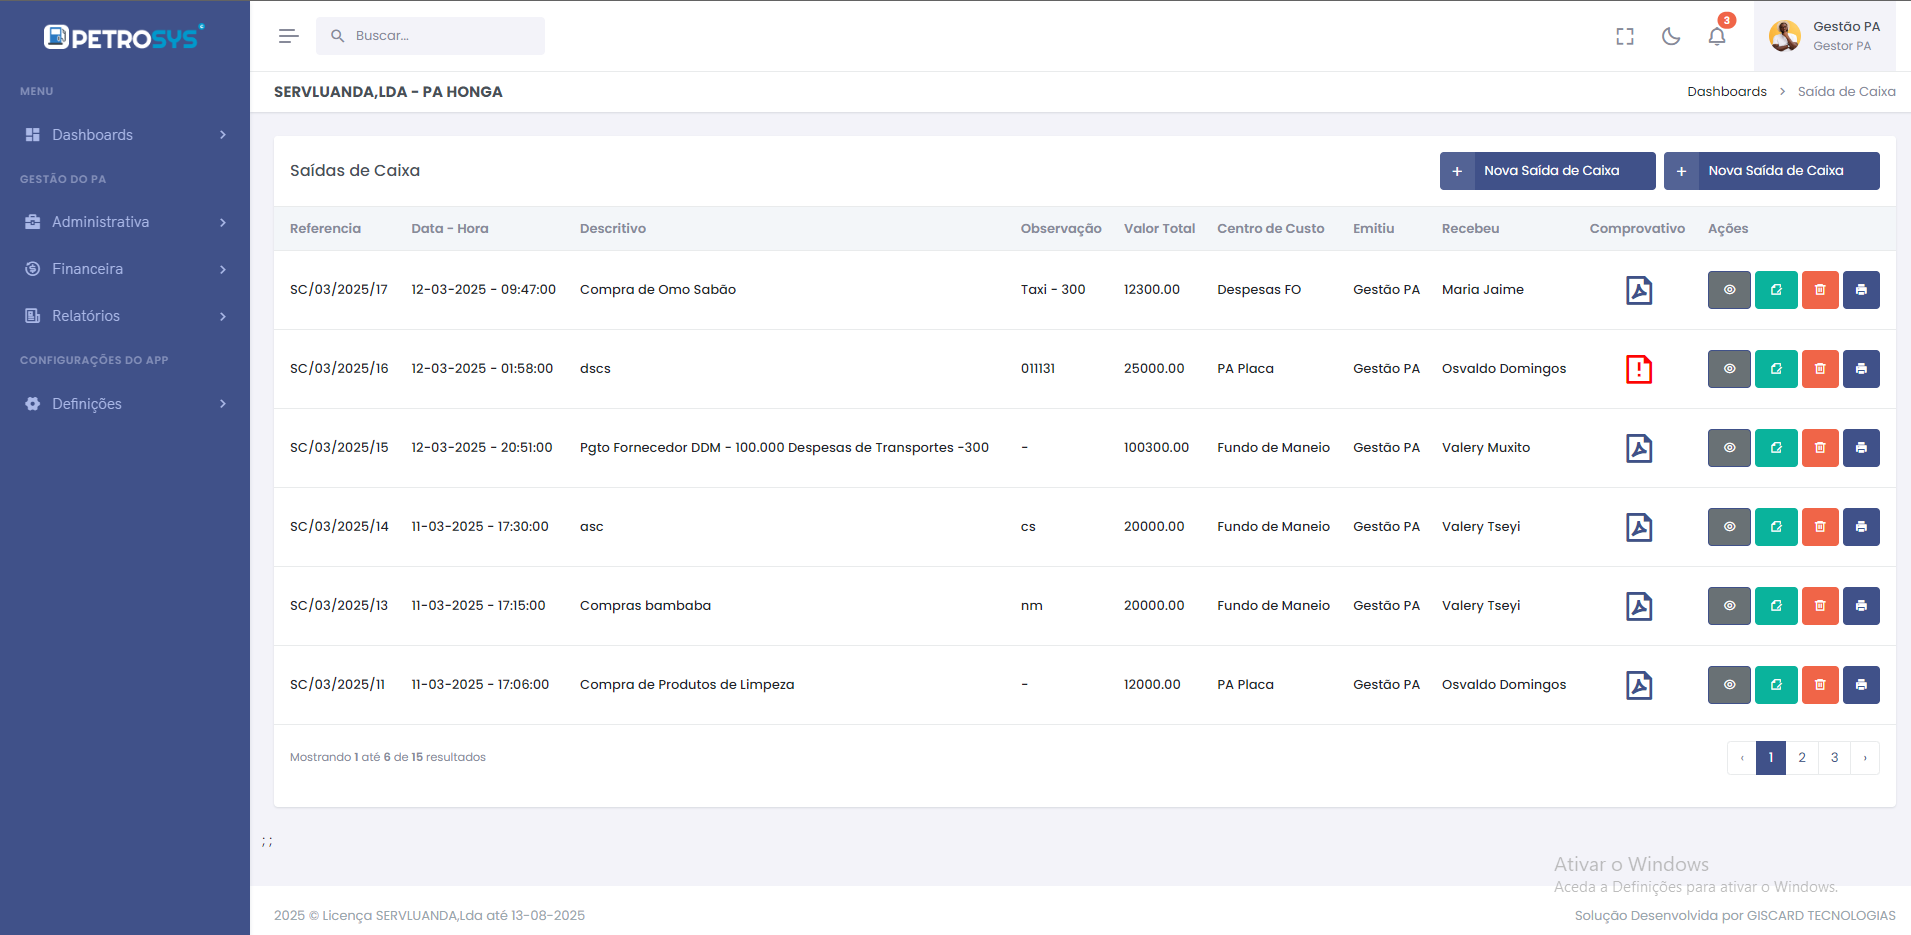Open PDF receipt for SC/03/2025/11
Image resolution: width=1911 pixels, height=935 pixels.
click(x=1638, y=685)
